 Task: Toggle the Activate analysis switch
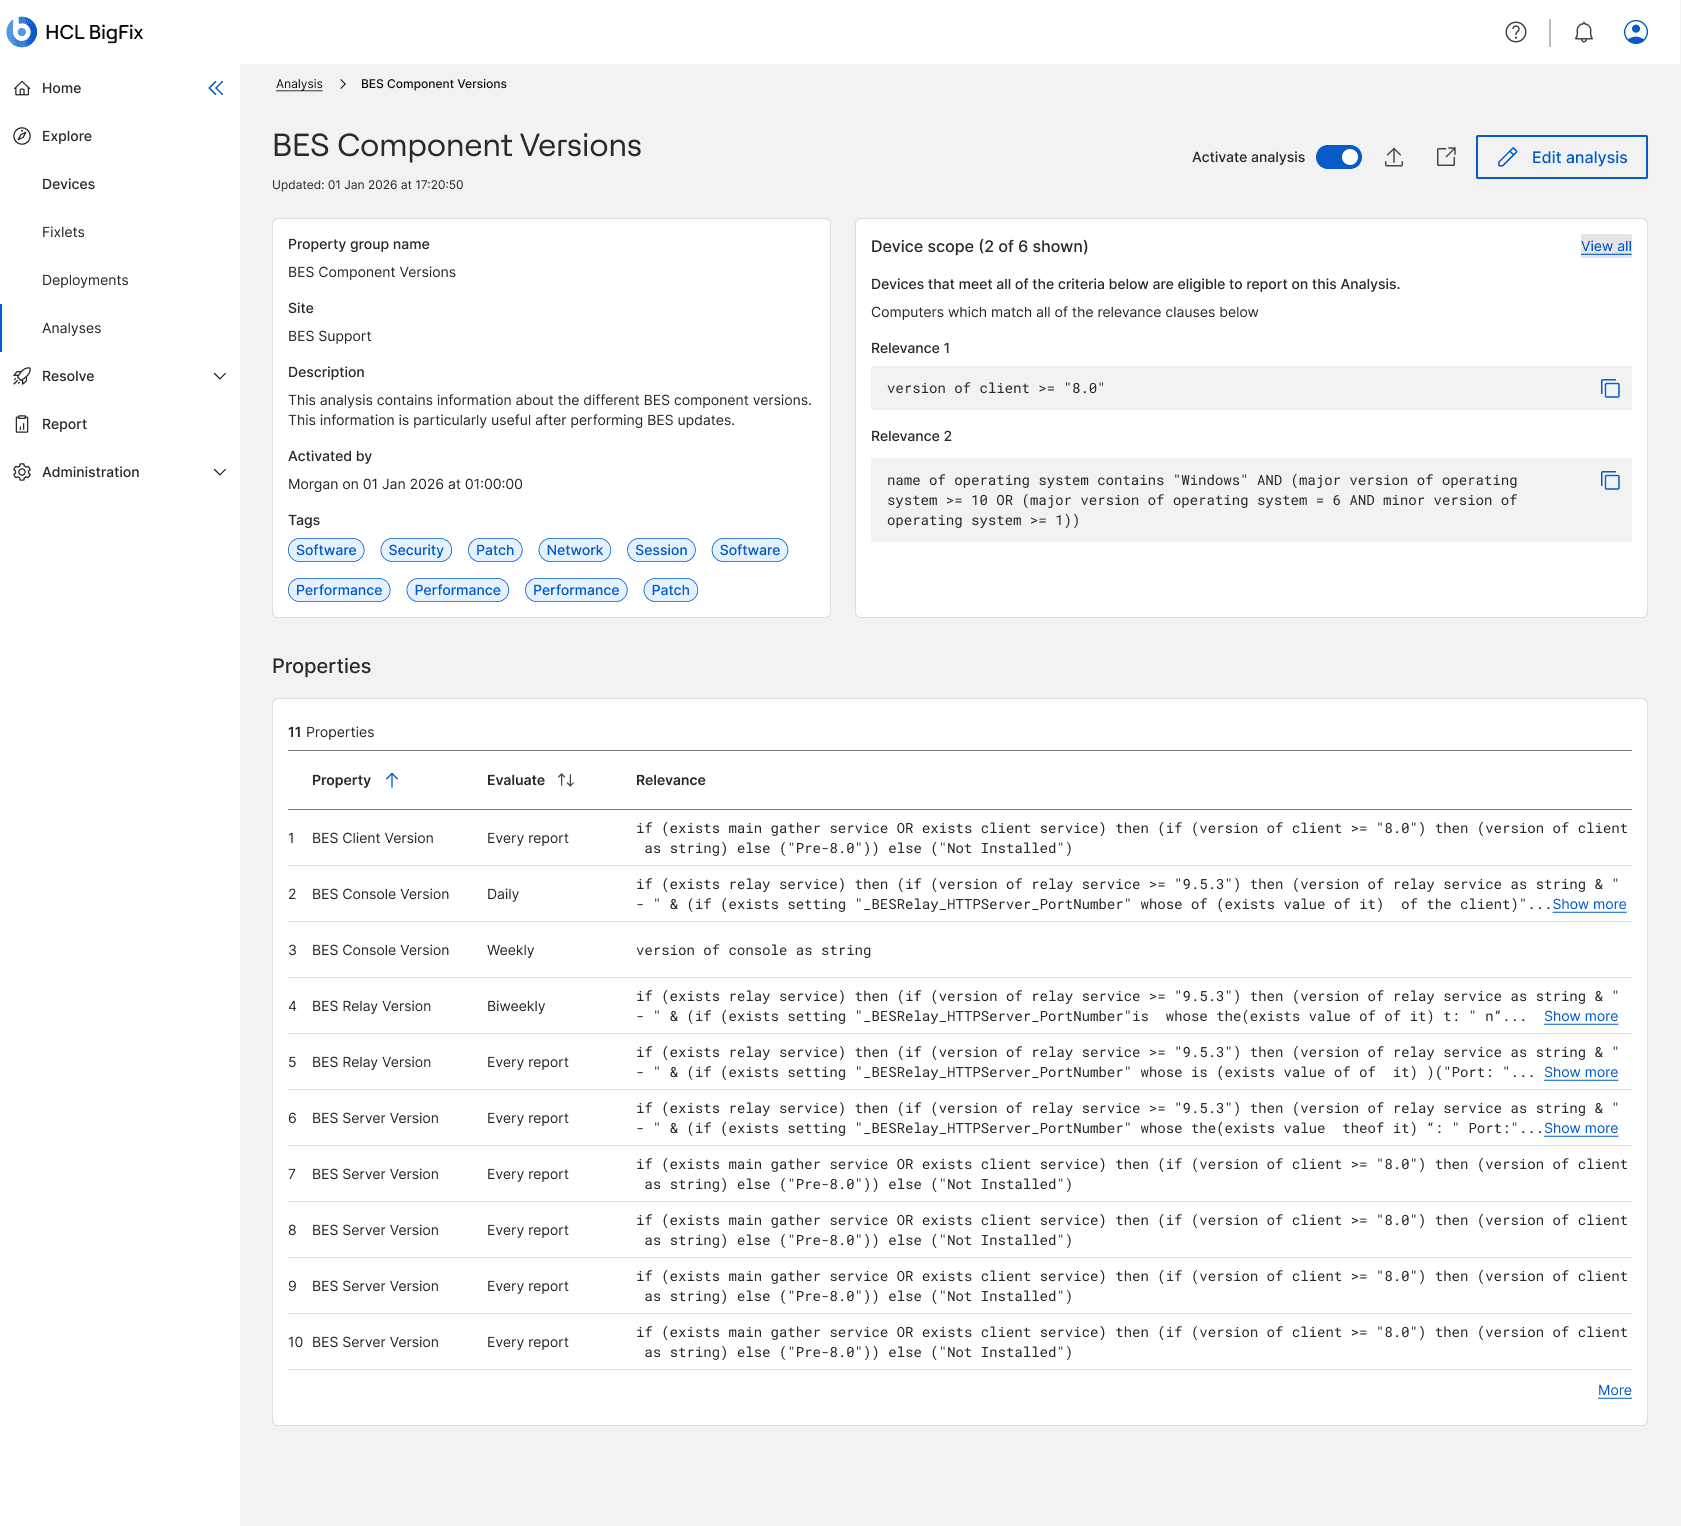point(1339,157)
